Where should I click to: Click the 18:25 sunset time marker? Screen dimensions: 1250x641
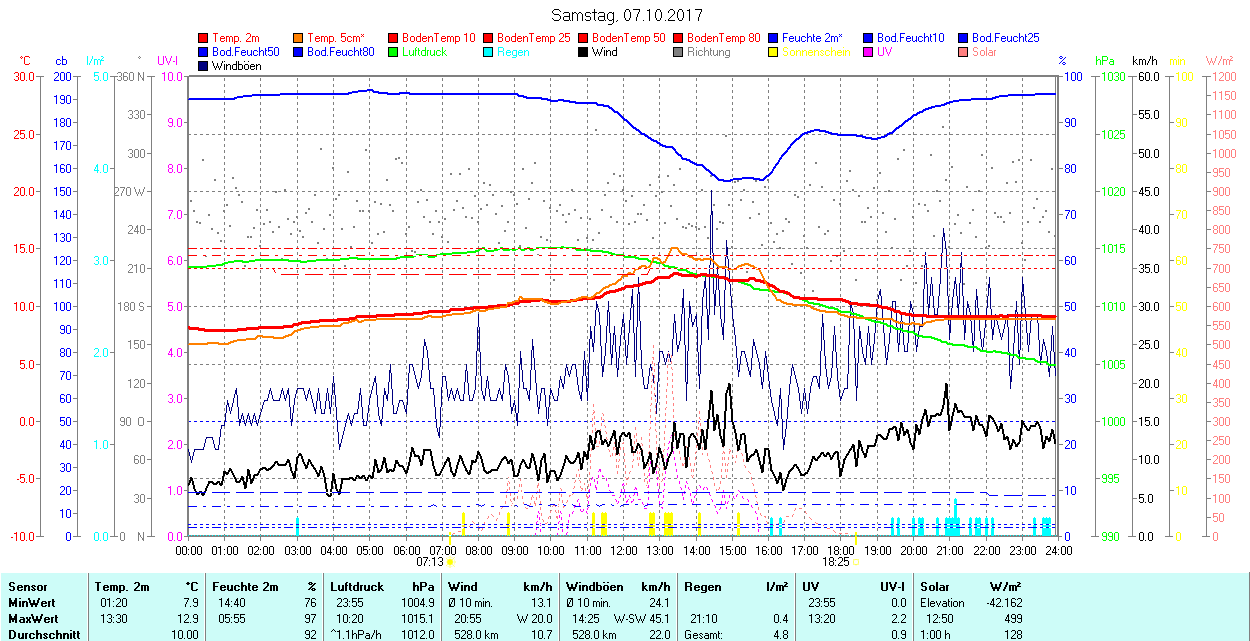[836, 562]
